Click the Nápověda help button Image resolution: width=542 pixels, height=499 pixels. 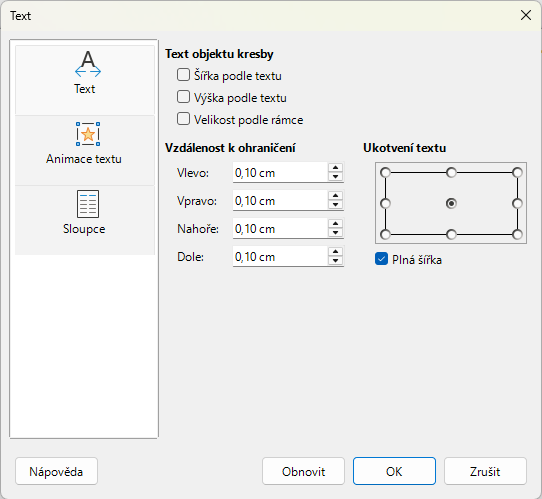56,471
